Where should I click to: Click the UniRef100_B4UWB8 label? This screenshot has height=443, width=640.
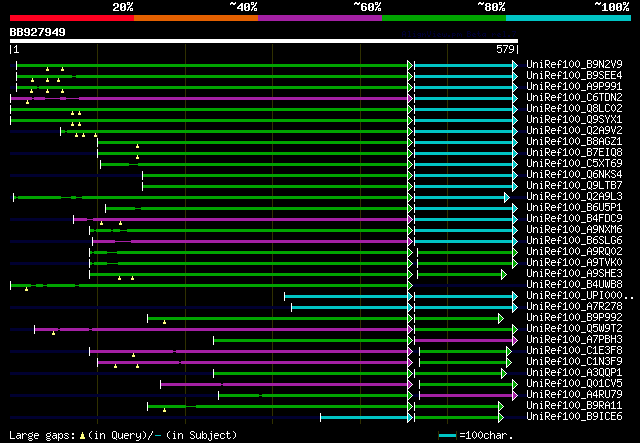[x=574, y=285]
